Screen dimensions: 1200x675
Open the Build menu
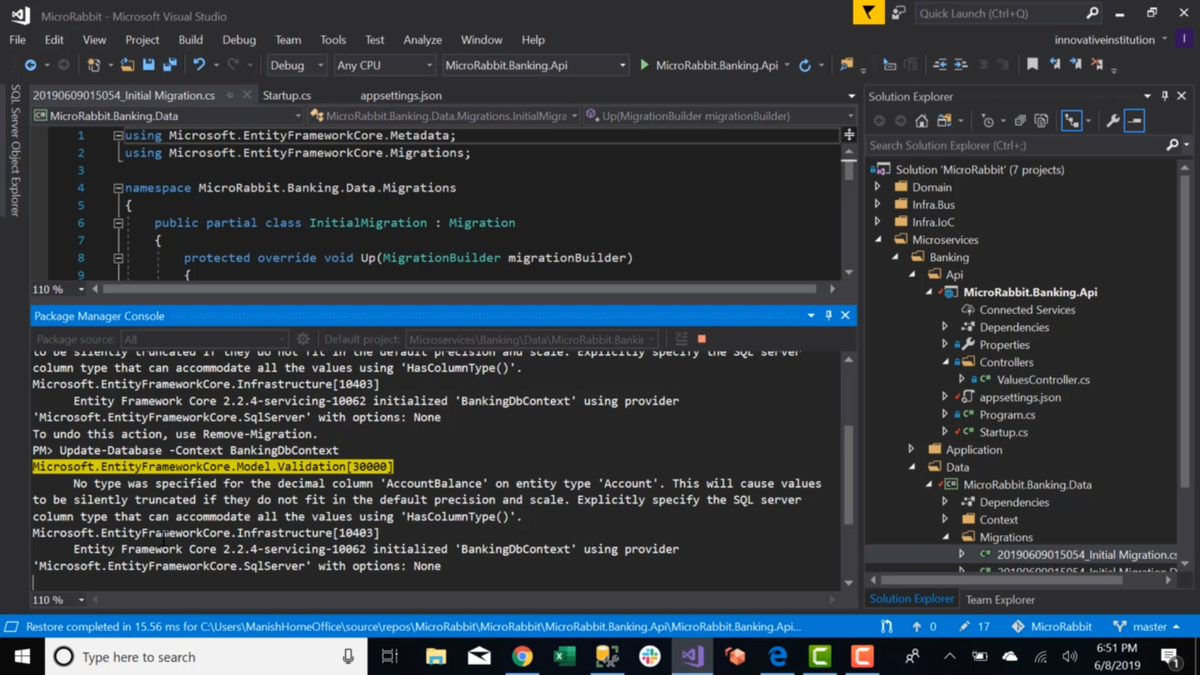click(x=190, y=40)
